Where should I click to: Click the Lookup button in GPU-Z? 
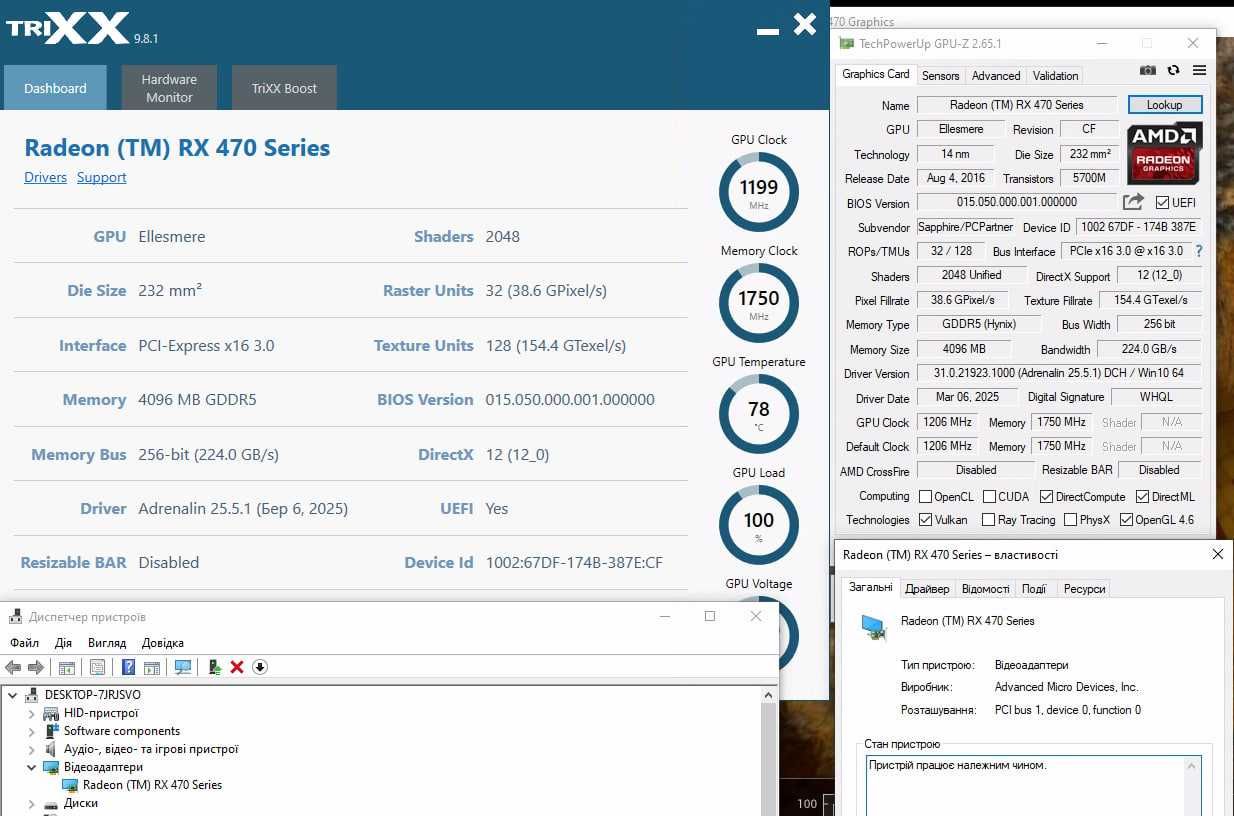[x=1164, y=105]
